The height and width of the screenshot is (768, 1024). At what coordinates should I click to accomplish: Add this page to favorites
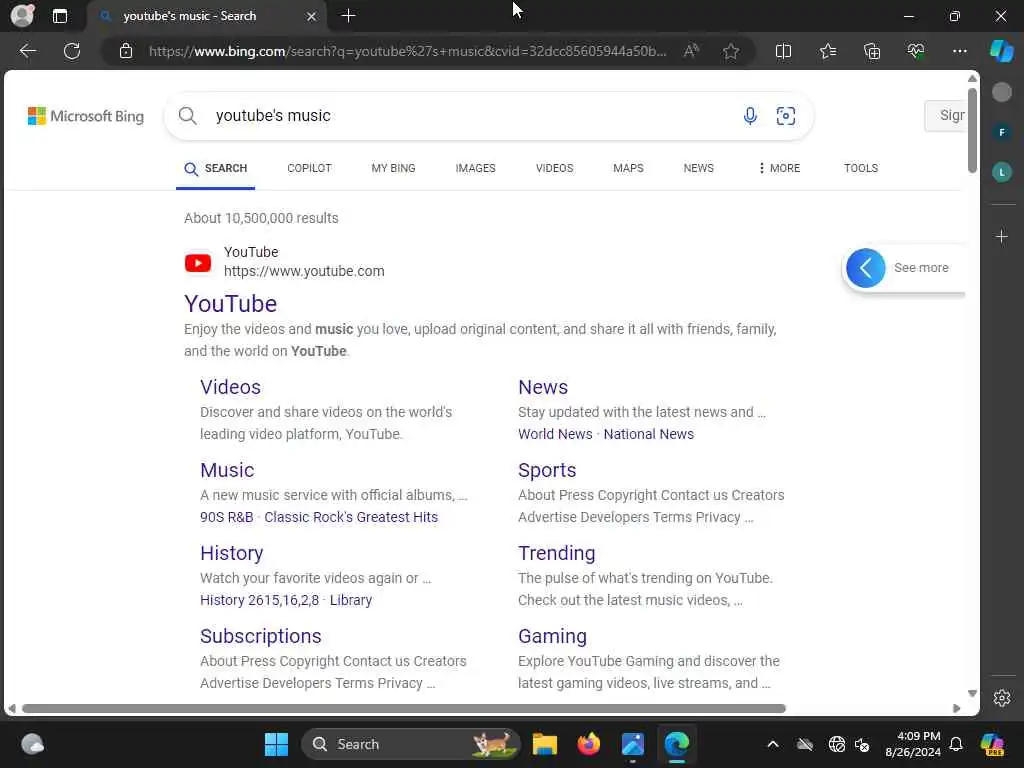[731, 51]
